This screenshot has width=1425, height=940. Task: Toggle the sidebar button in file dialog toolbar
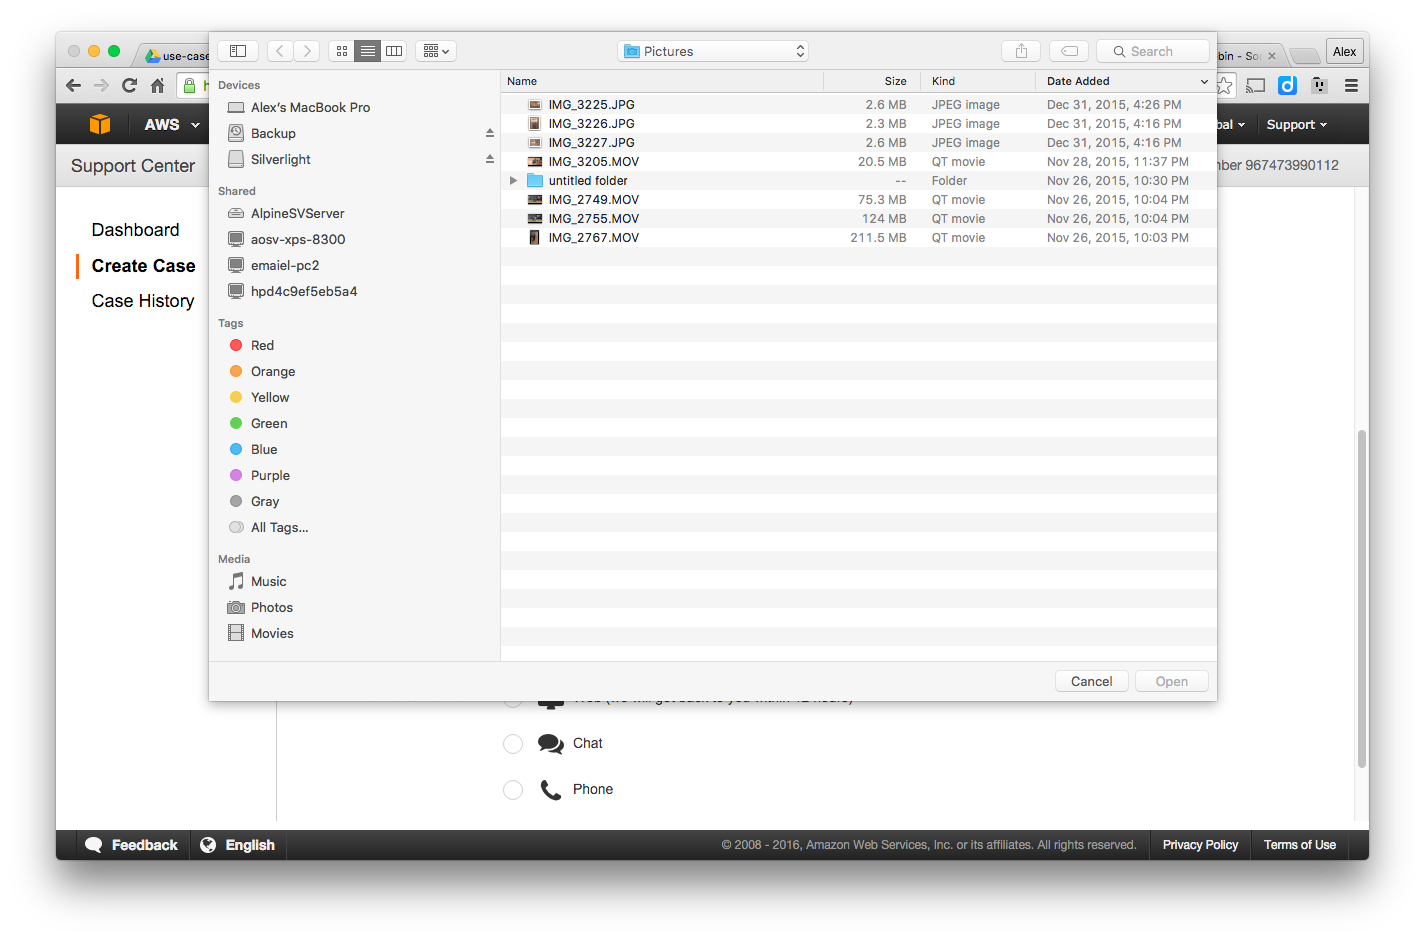pyautogui.click(x=238, y=51)
